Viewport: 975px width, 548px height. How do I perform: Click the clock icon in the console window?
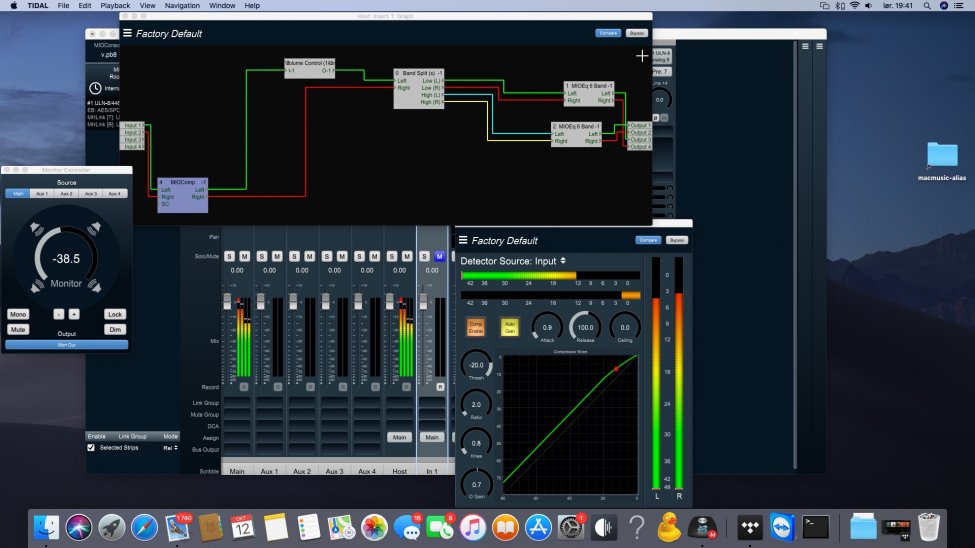click(95, 88)
